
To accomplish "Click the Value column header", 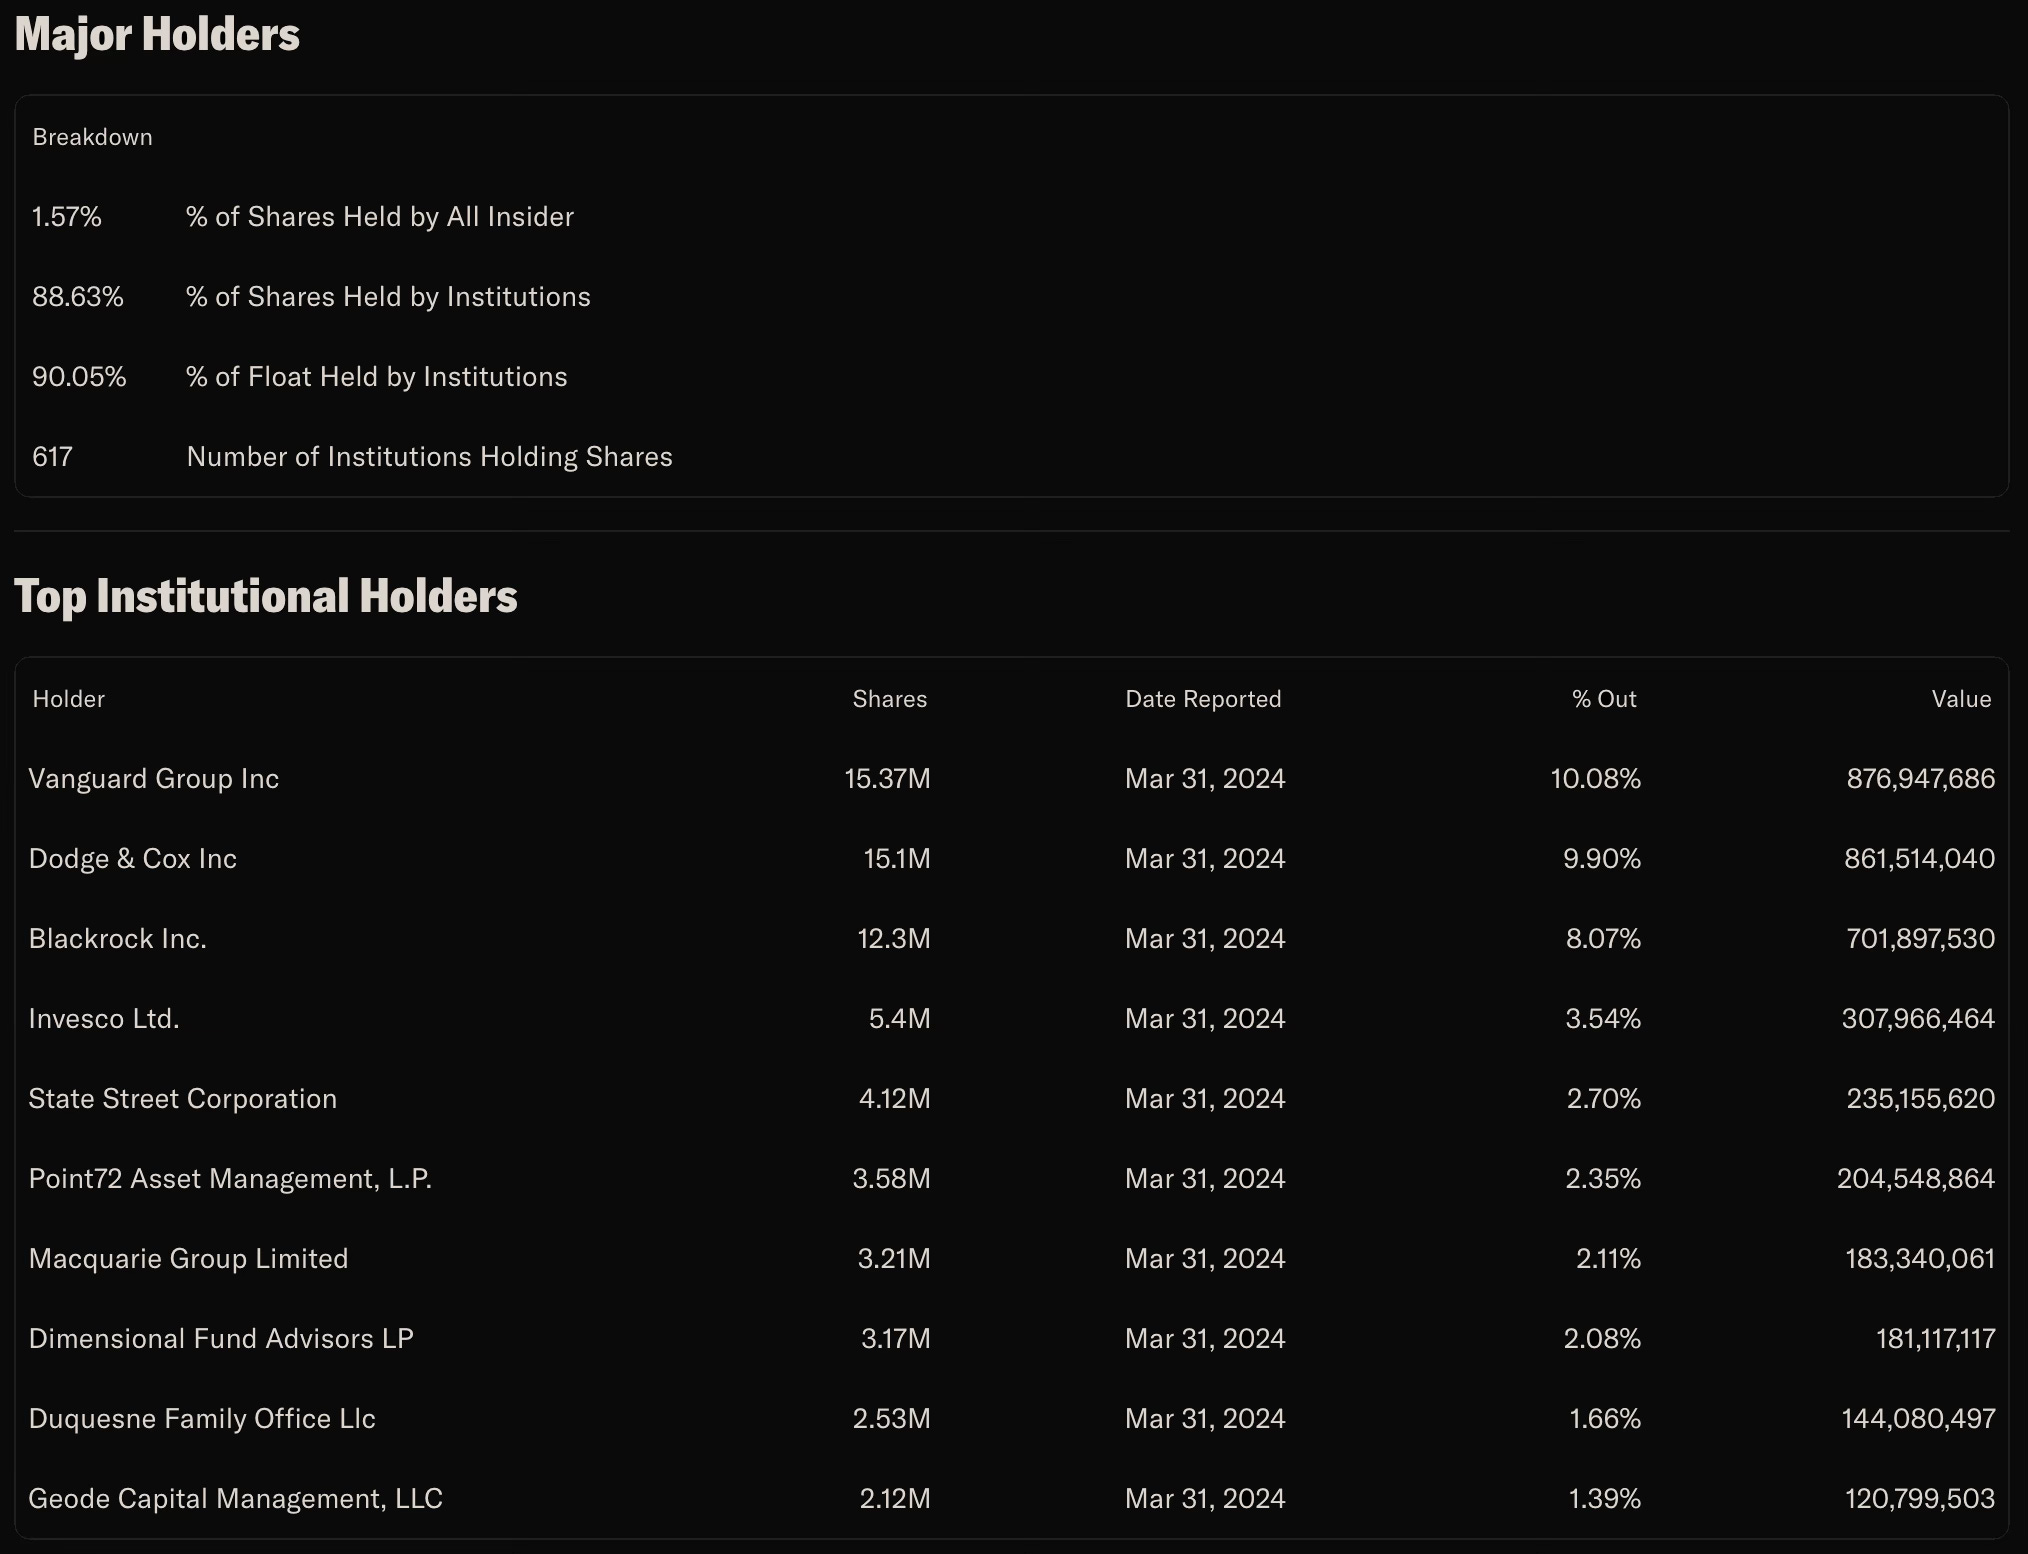I will click(x=1960, y=699).
